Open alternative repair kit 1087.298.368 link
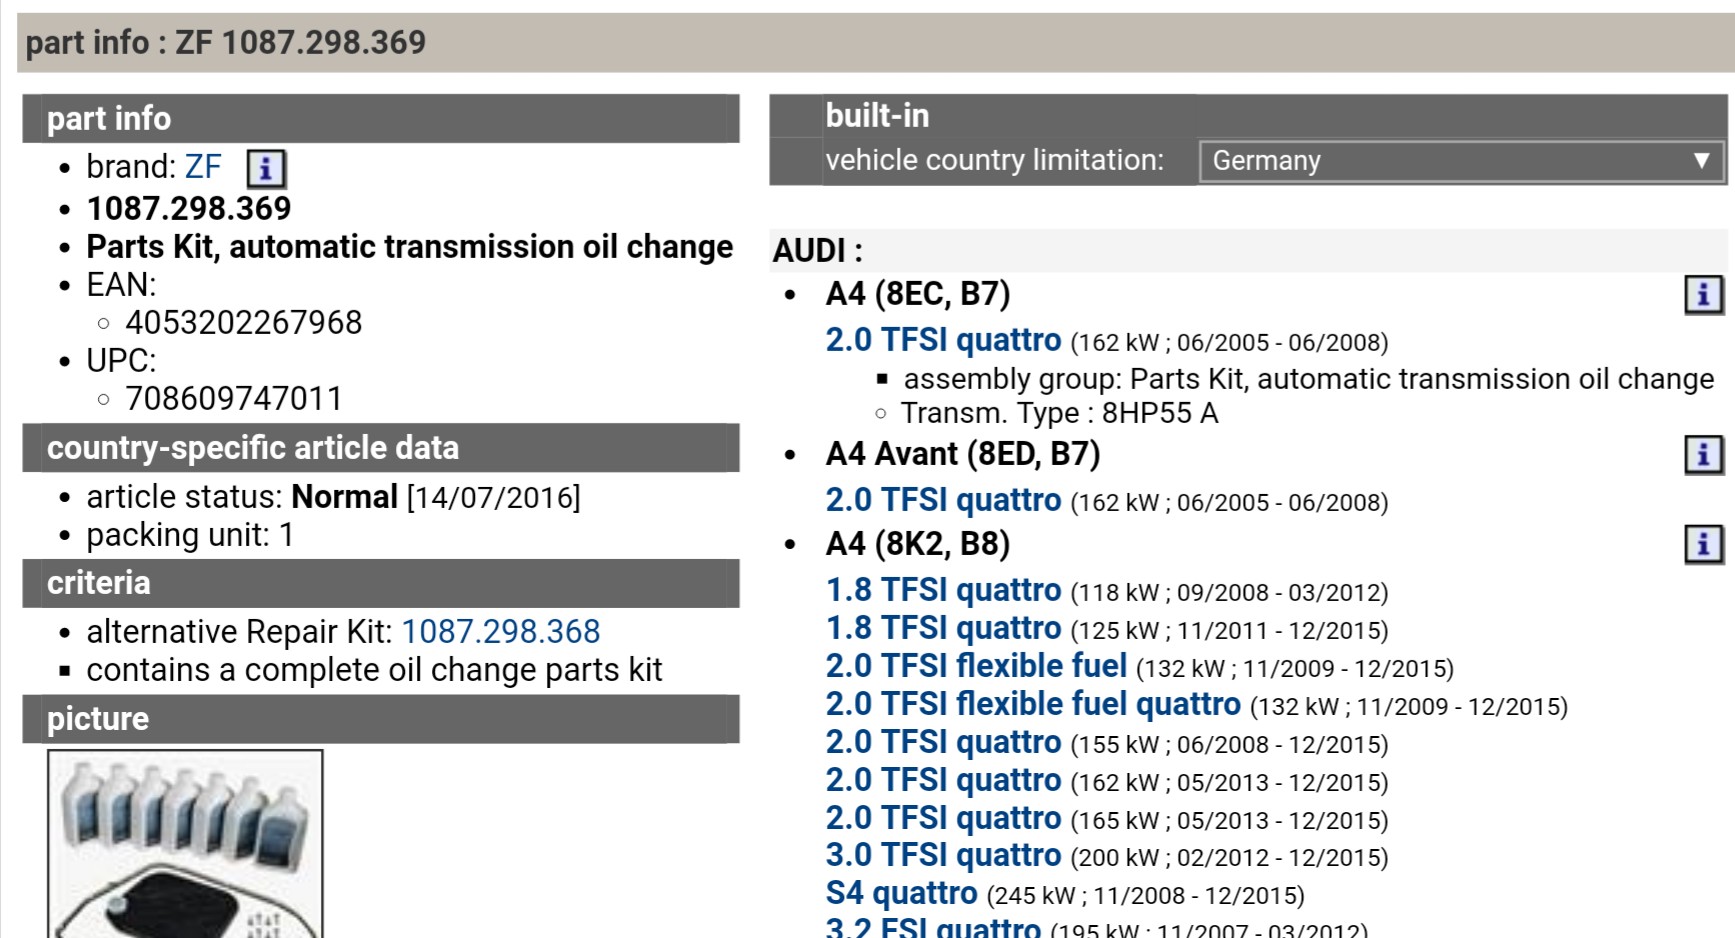 500,632
